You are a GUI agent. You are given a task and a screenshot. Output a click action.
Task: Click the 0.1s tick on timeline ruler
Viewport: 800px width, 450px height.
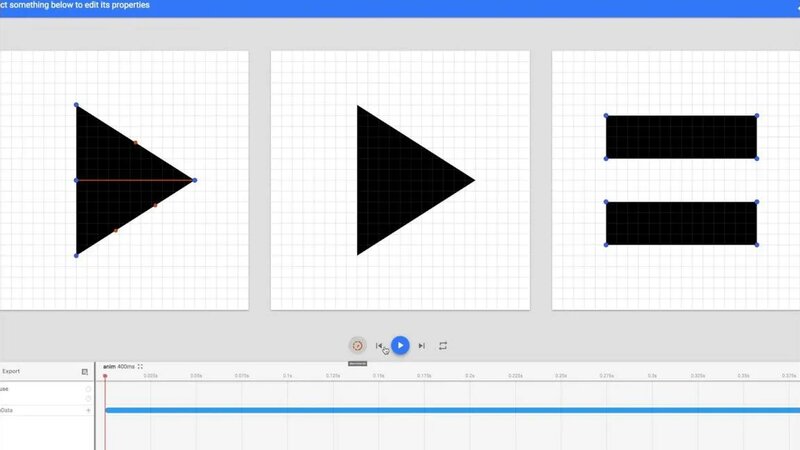point(287,376)
